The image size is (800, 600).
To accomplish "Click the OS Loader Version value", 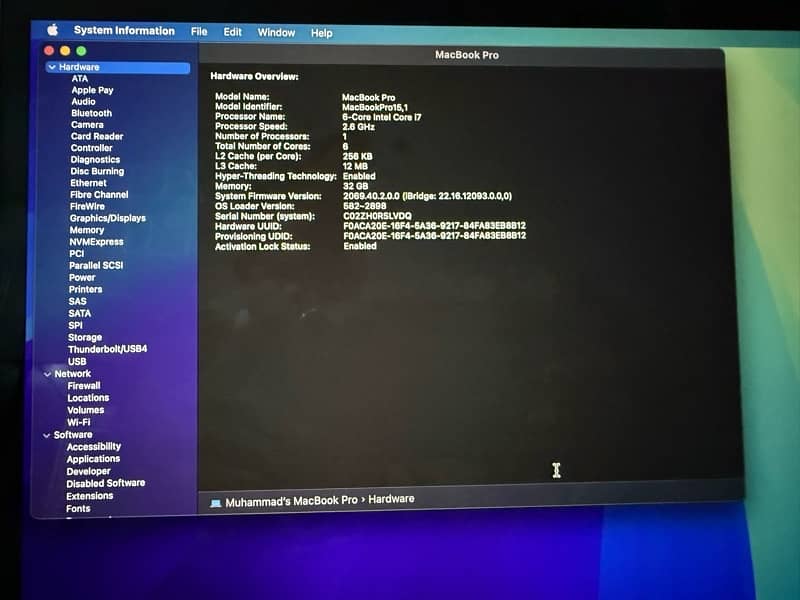I will pyautogui.click(x=365, y=206).
